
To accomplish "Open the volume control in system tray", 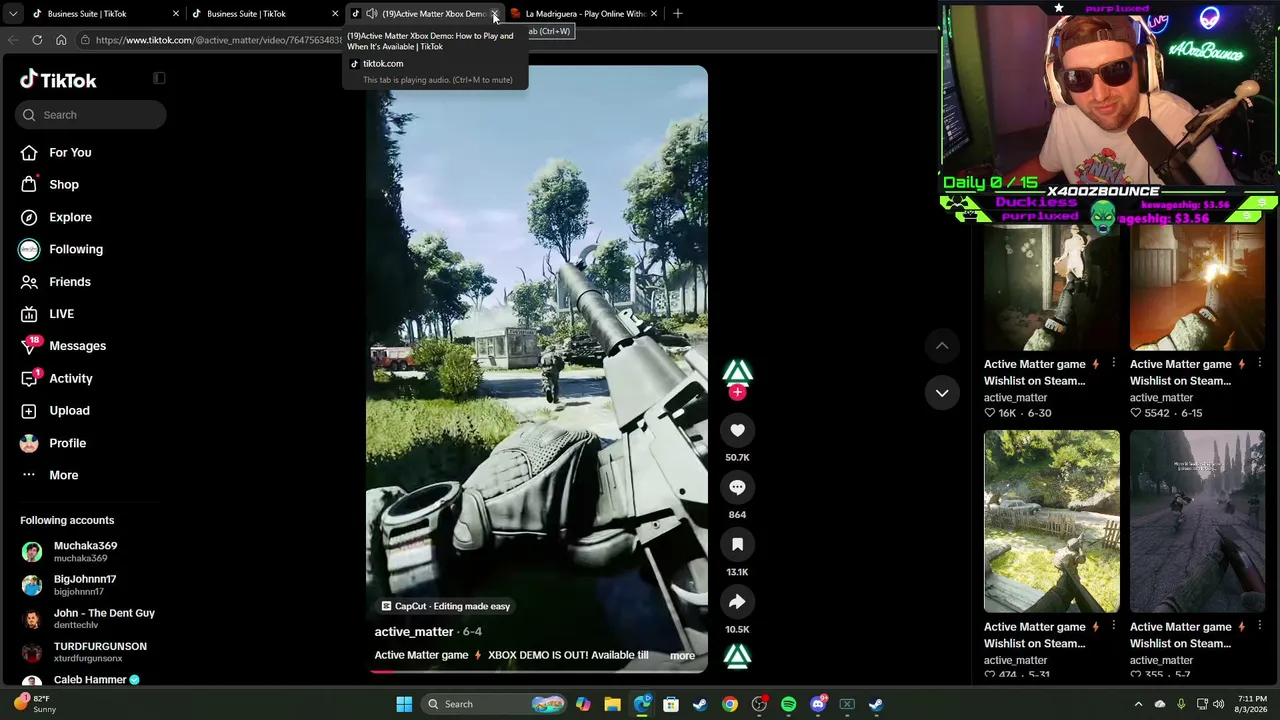I will tap(1218, 704).
